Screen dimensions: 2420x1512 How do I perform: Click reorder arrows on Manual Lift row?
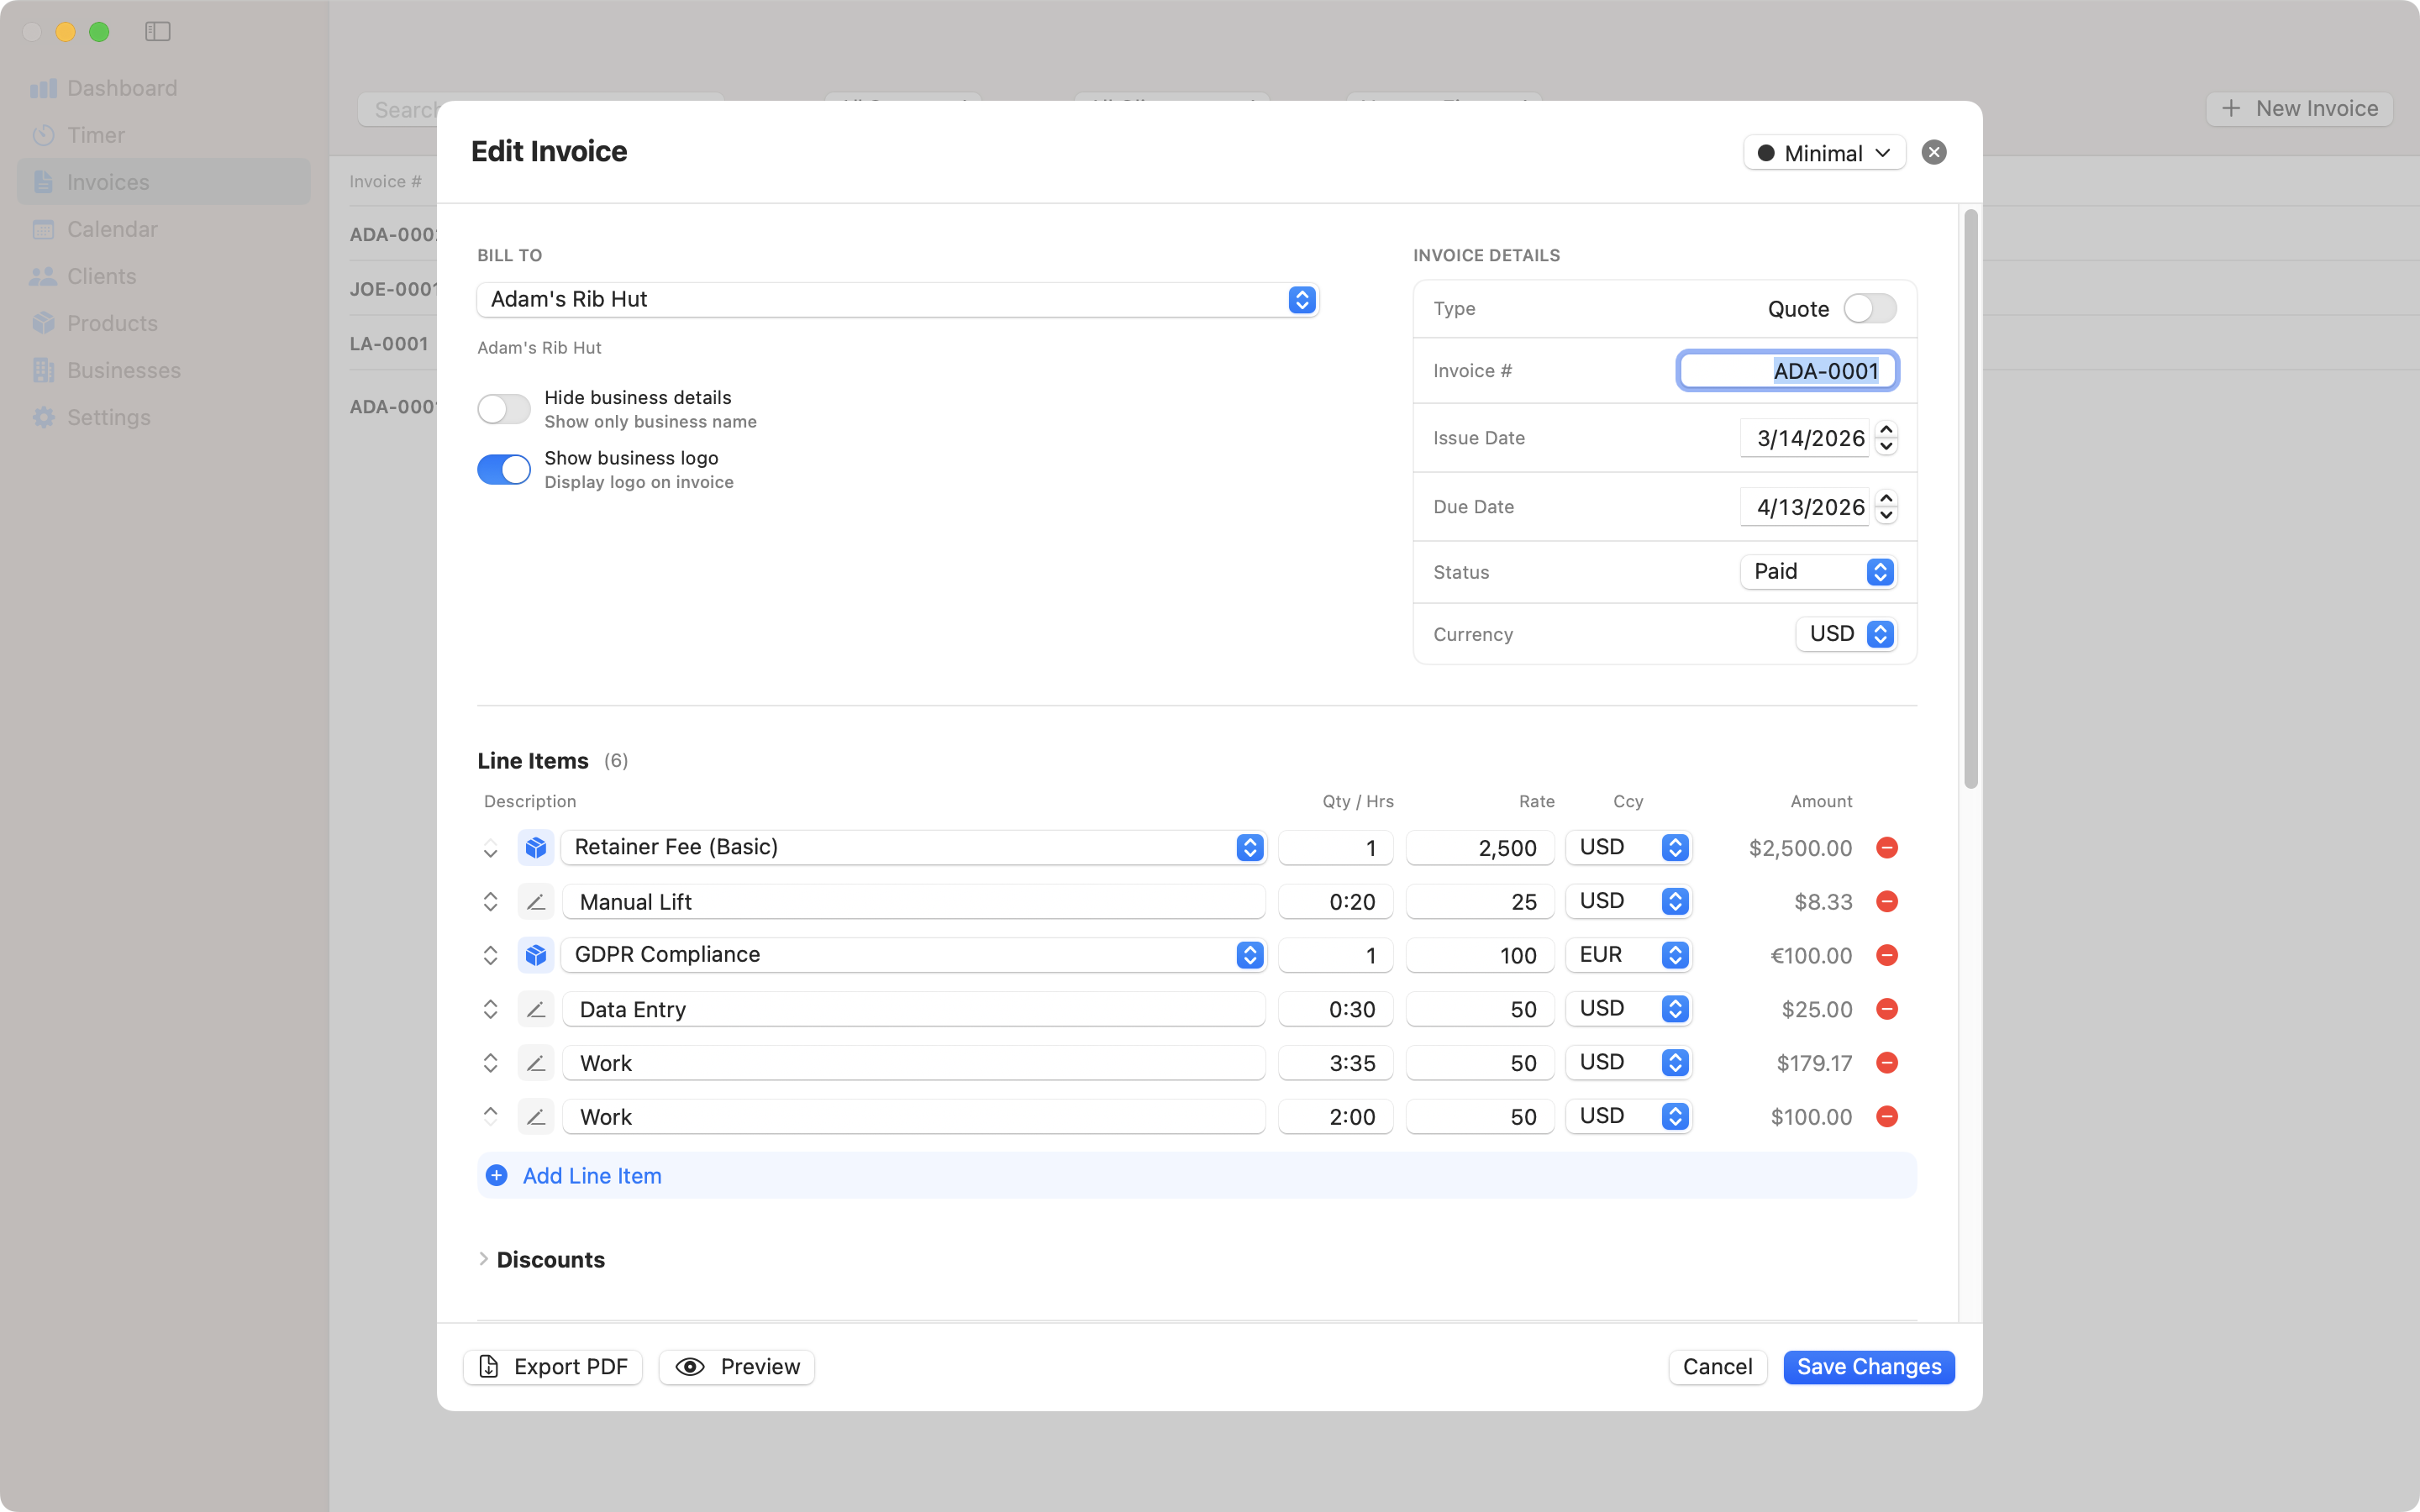(490, 902)
